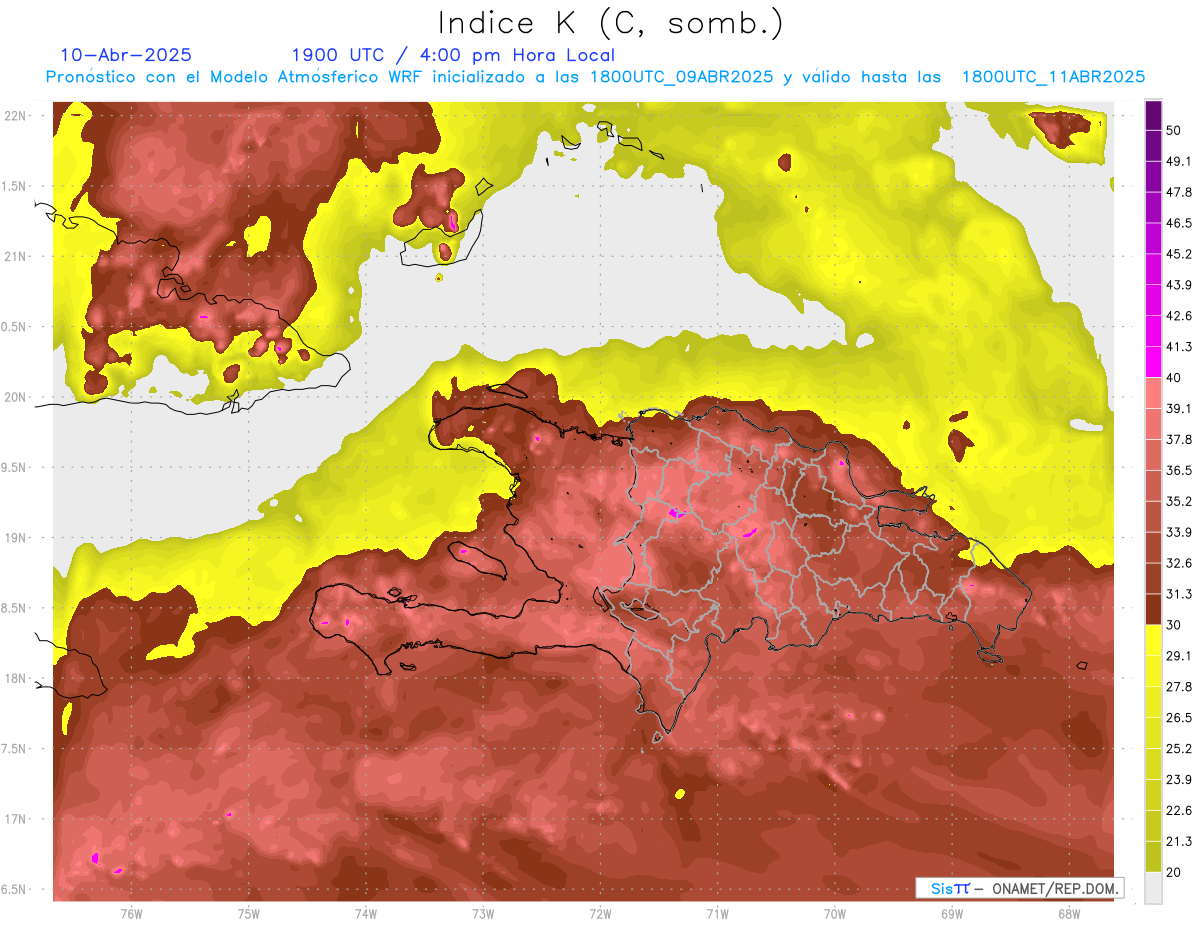Click the '1900 UTC / 4:00 pm Hora Local' time text
Image resolution: width=1200 pixels, height=927 pixels.
[x=453, y=55]
